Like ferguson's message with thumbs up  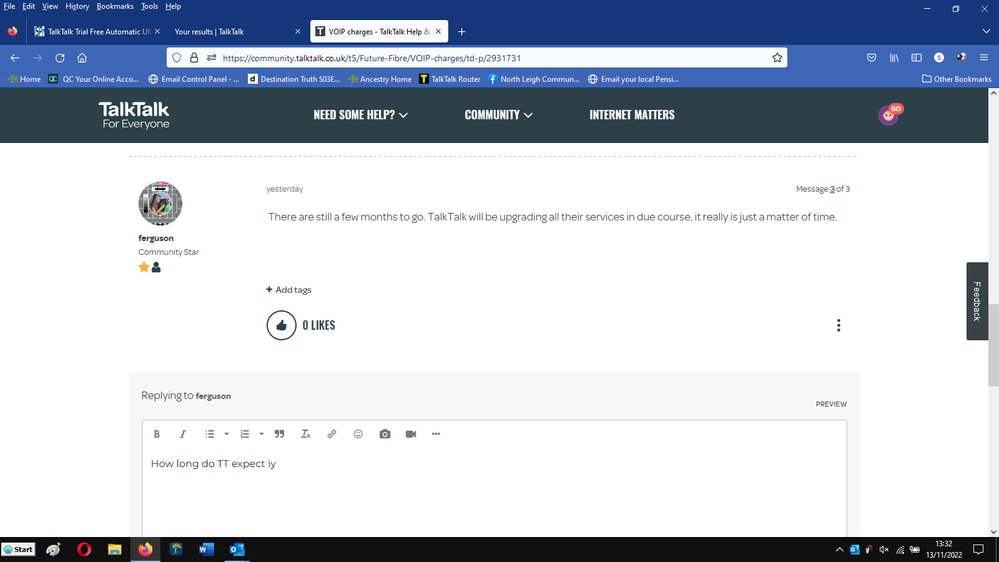pyautogui.click(x=281, y=326)
